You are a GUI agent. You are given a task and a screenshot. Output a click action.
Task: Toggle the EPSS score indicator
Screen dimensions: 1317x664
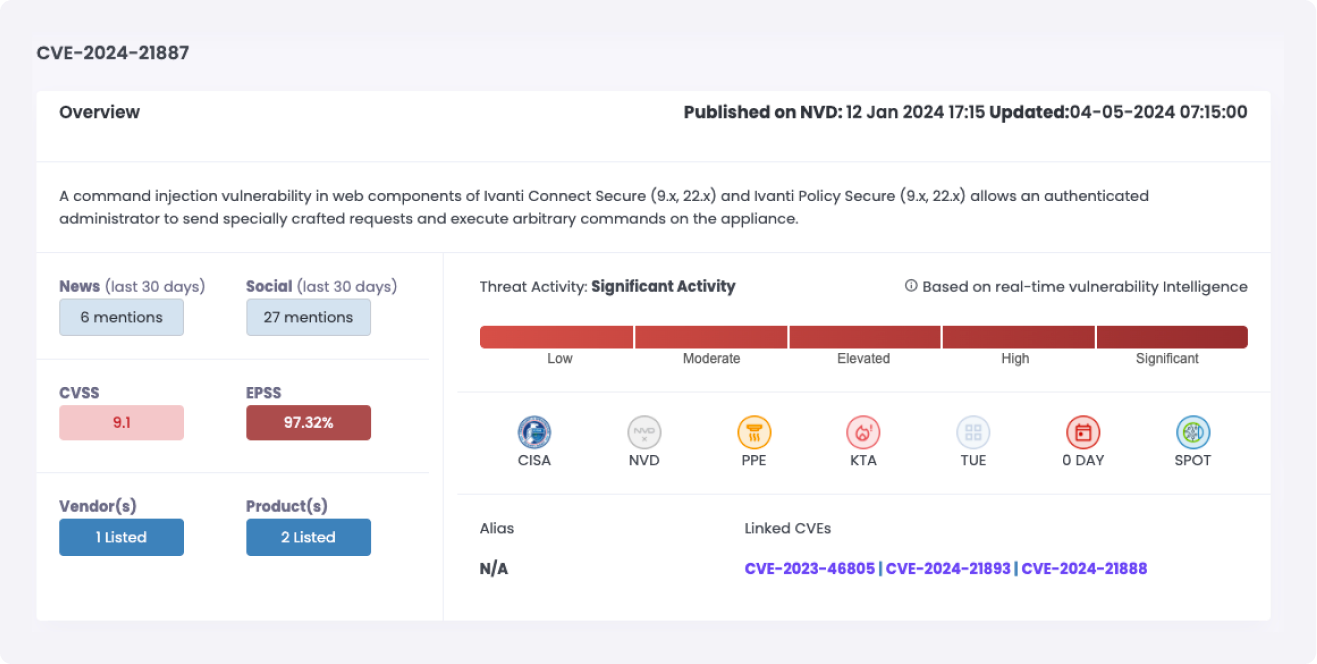[x=308, y=423]
